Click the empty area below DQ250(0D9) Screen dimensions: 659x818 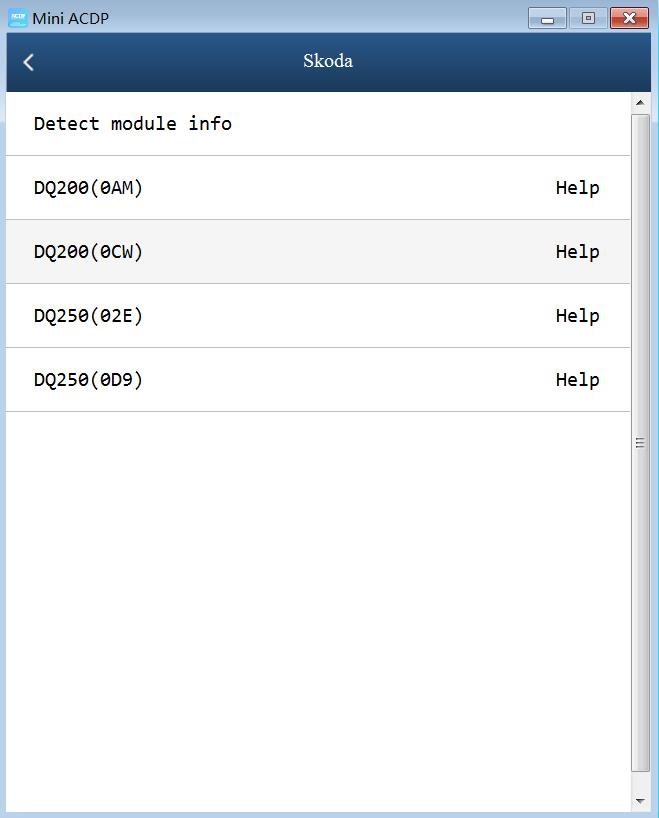(318, 610)
